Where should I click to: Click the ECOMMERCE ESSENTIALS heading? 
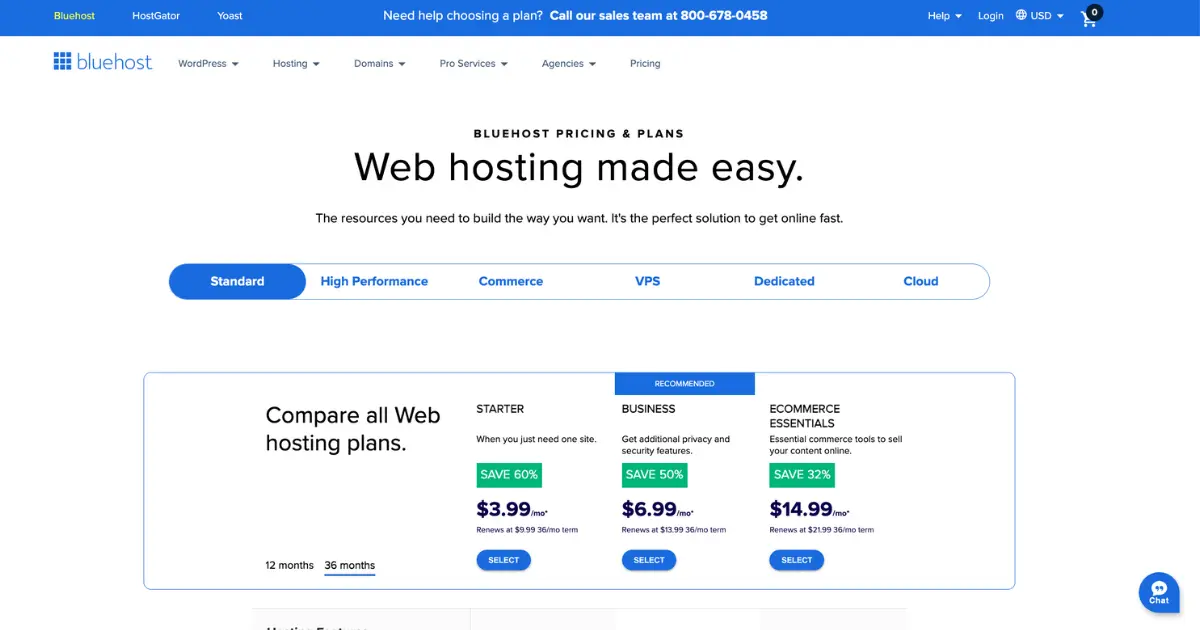click(805, 416)
